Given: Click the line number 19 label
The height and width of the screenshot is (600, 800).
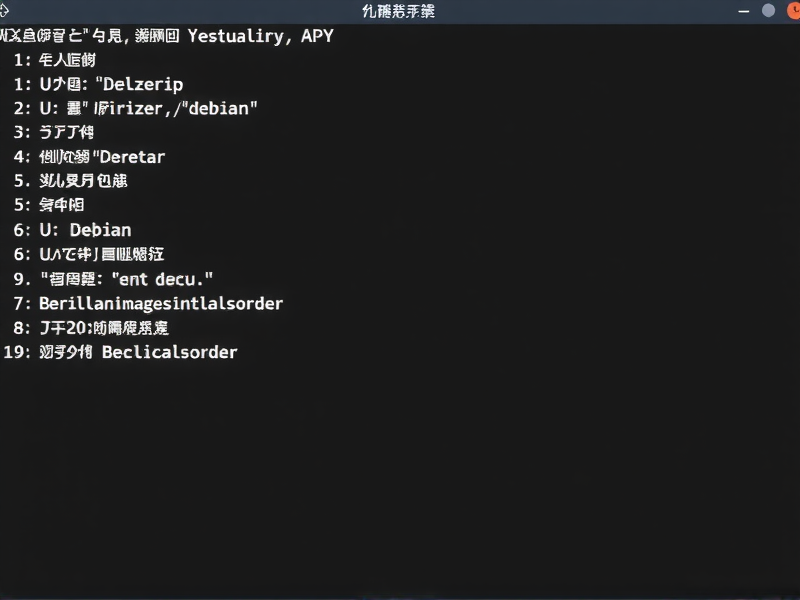Looking at the screenshot, I should tap(14, 352).
